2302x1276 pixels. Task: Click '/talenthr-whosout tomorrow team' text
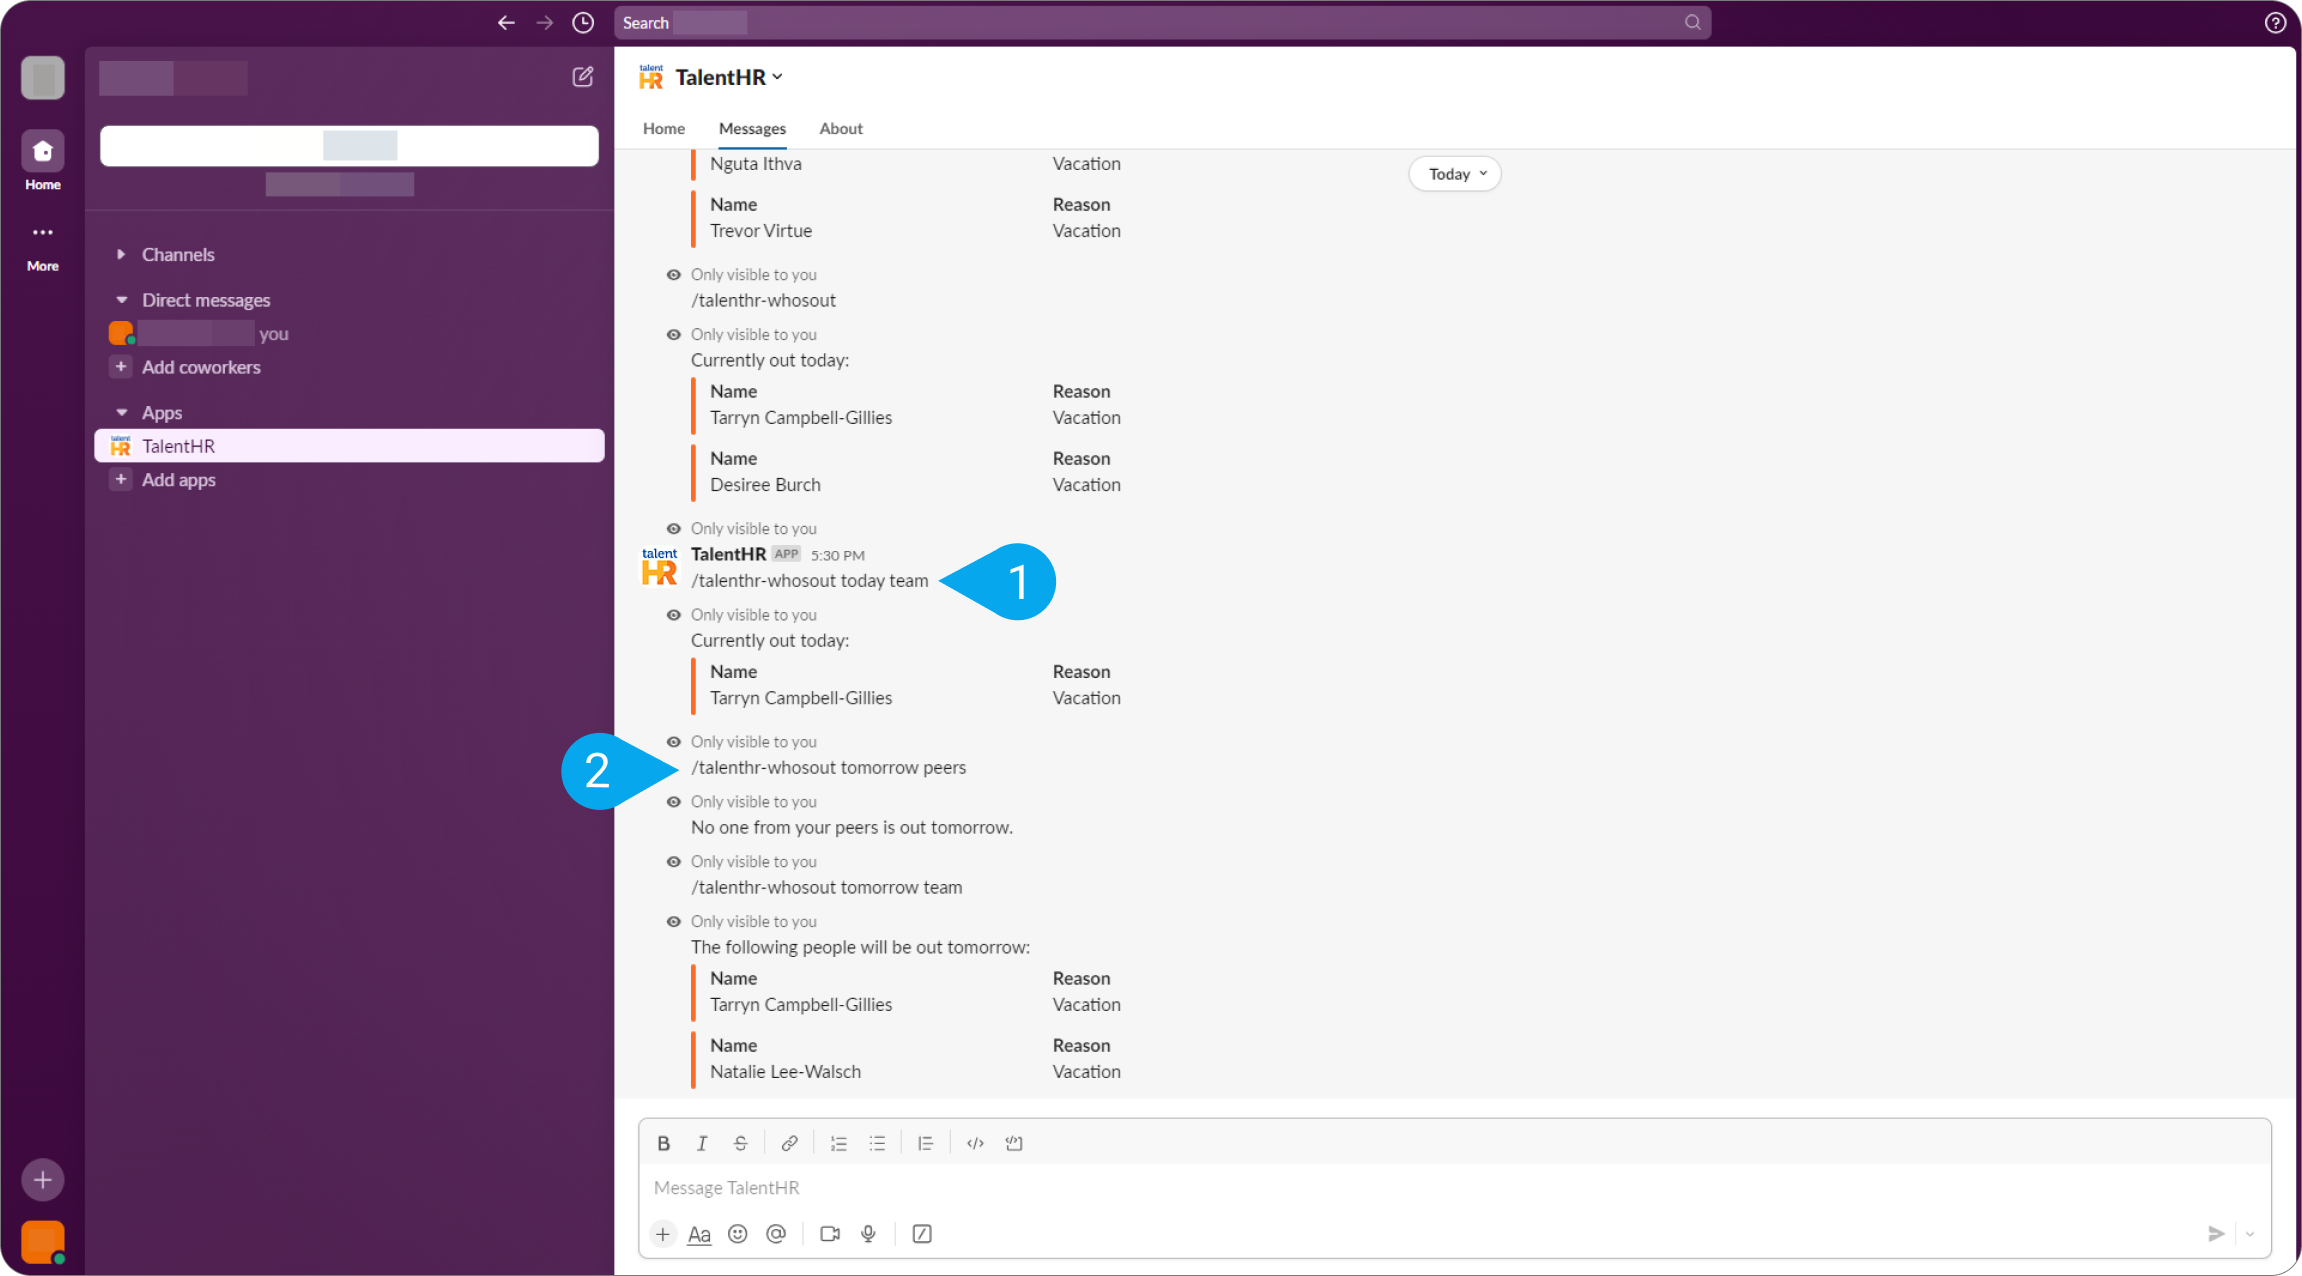tap(826, 887)
